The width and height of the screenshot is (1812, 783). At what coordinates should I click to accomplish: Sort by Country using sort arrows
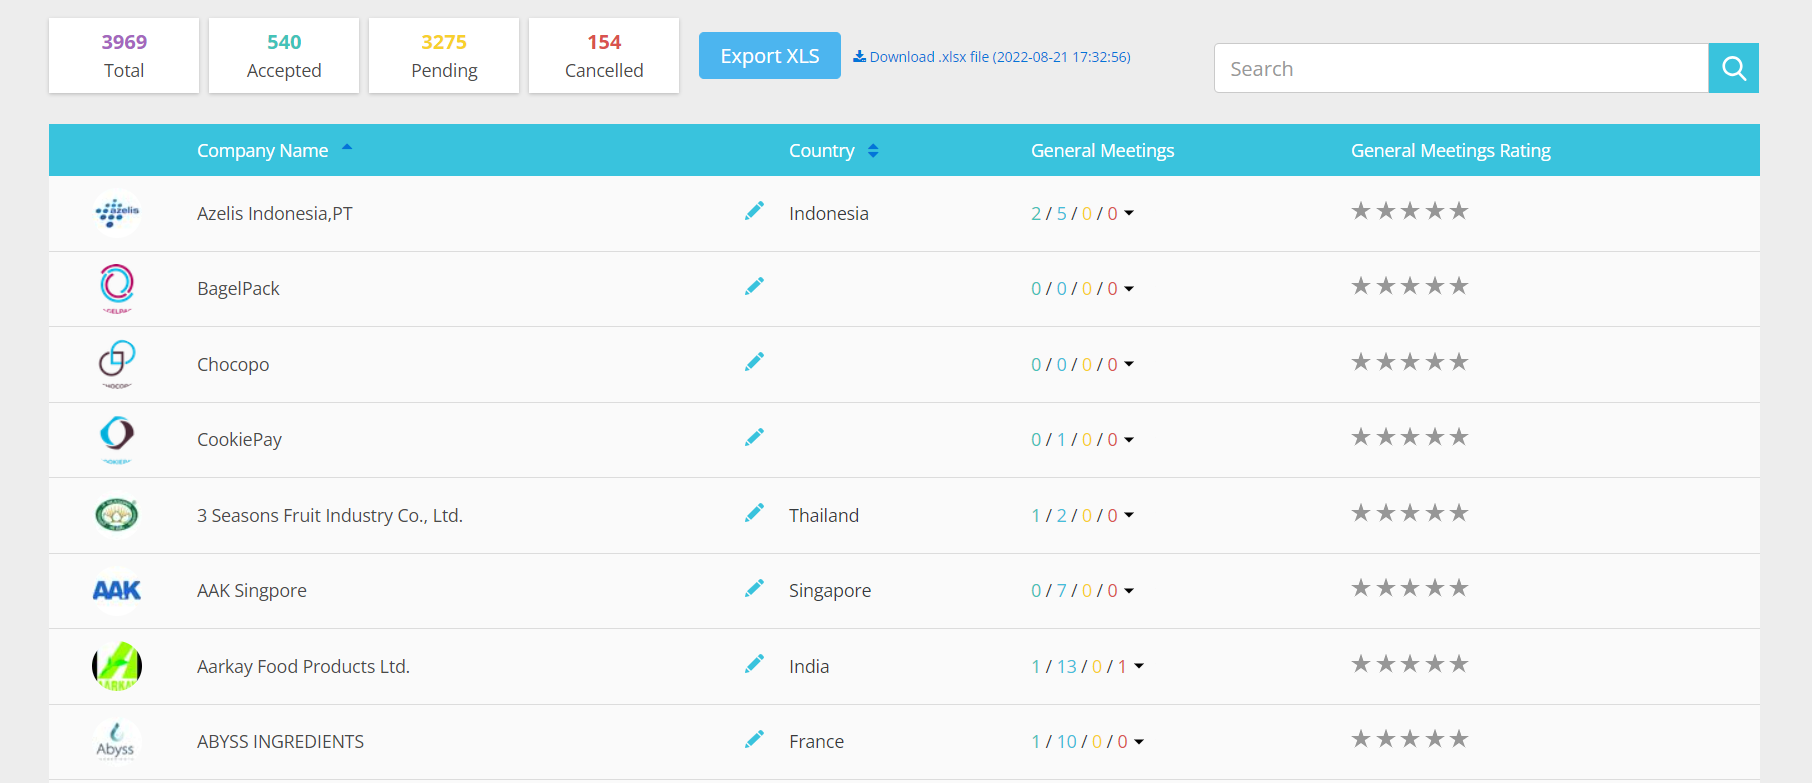[x=873, y=151]
